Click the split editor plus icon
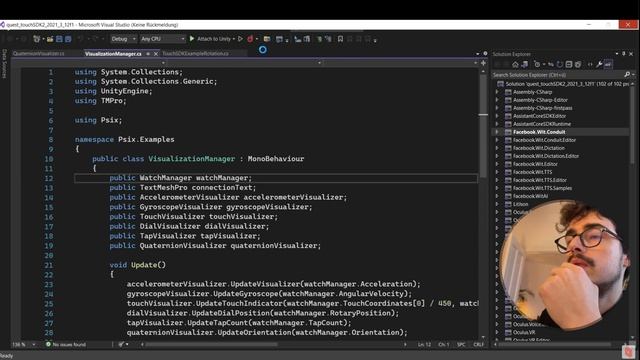 click(x=483, y=63)
